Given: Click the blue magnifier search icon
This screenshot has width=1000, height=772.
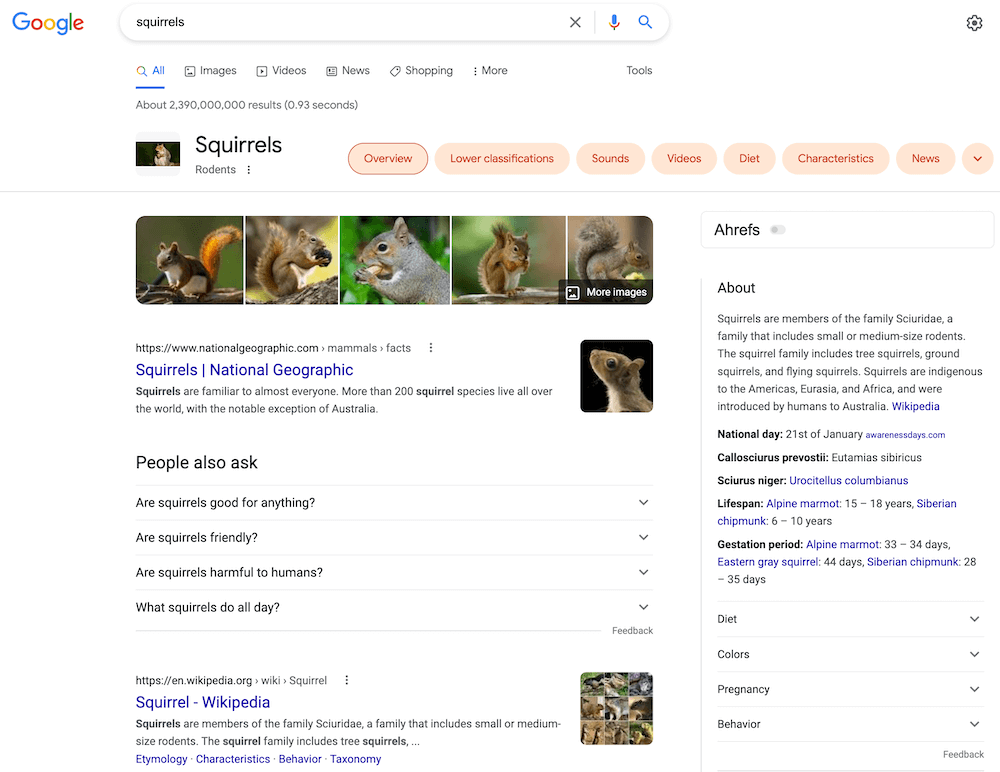Looking at the screenshot, I should pyautogui.click(x=645, y=22).
